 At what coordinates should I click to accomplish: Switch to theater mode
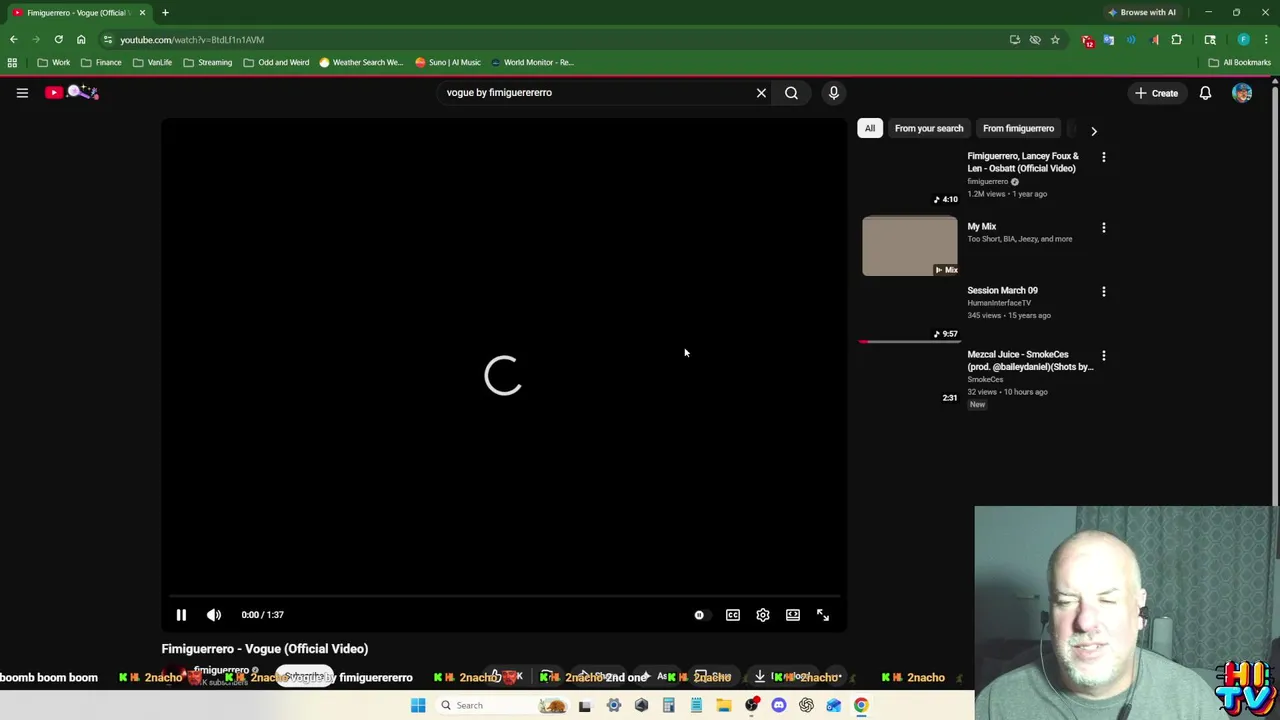(793, 615)
